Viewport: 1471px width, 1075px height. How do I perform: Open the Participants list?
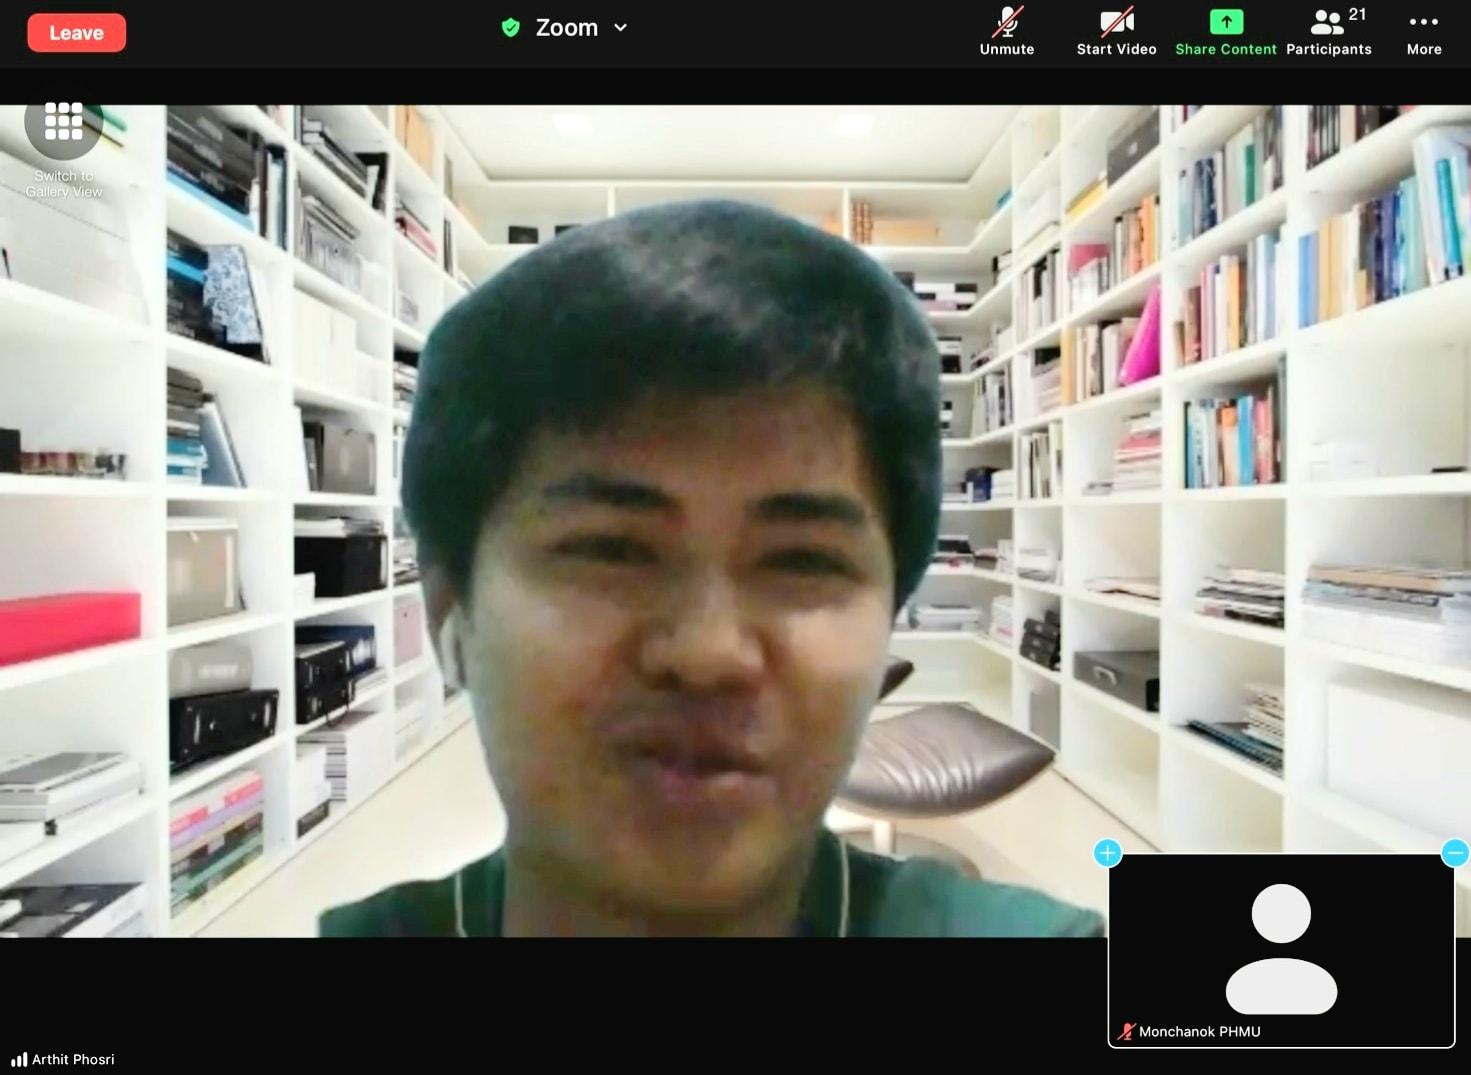point(1329,32)
